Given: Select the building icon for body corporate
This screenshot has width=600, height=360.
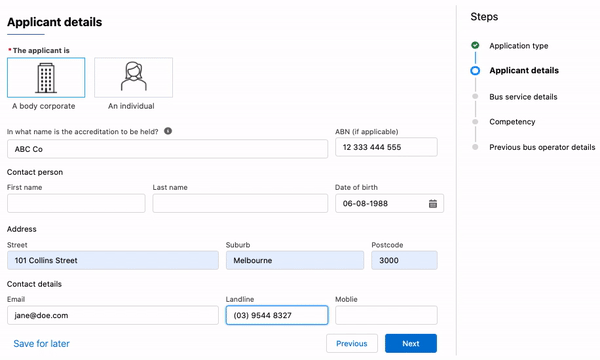Looking at the screenshot, I should pyautogui.click(x=46, y=78).
